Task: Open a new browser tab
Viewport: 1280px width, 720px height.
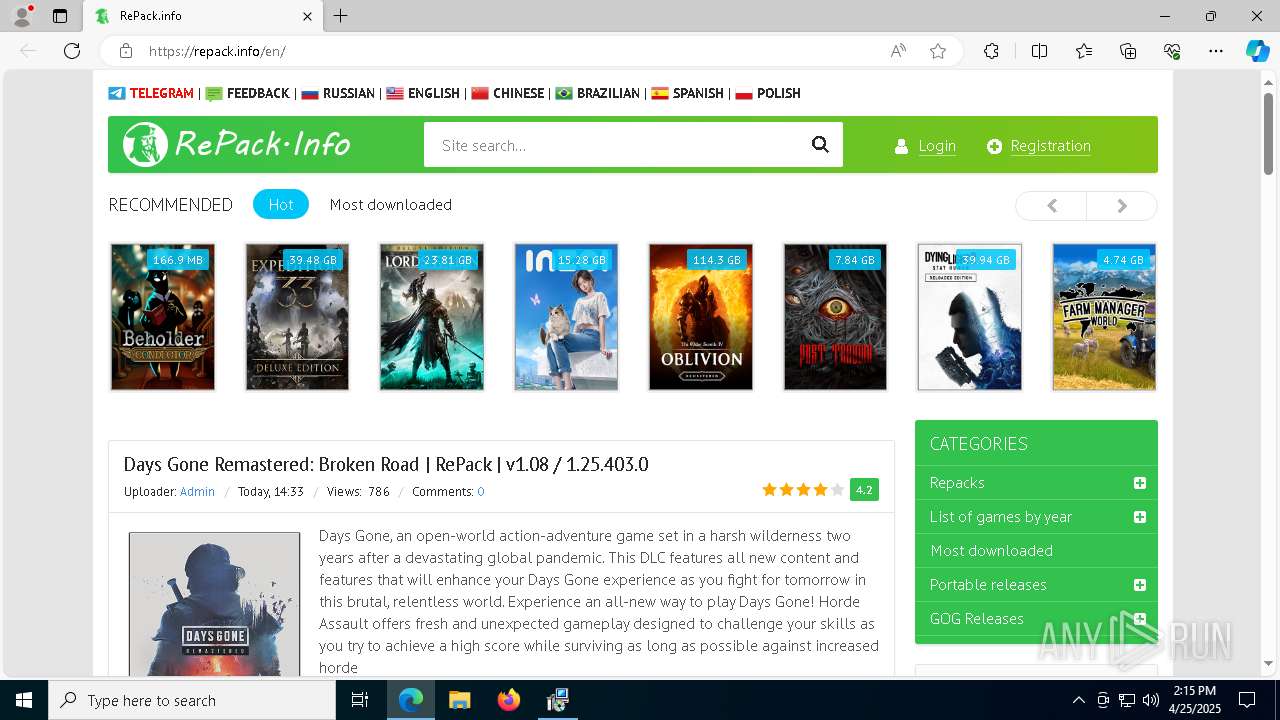Action: 341,16
